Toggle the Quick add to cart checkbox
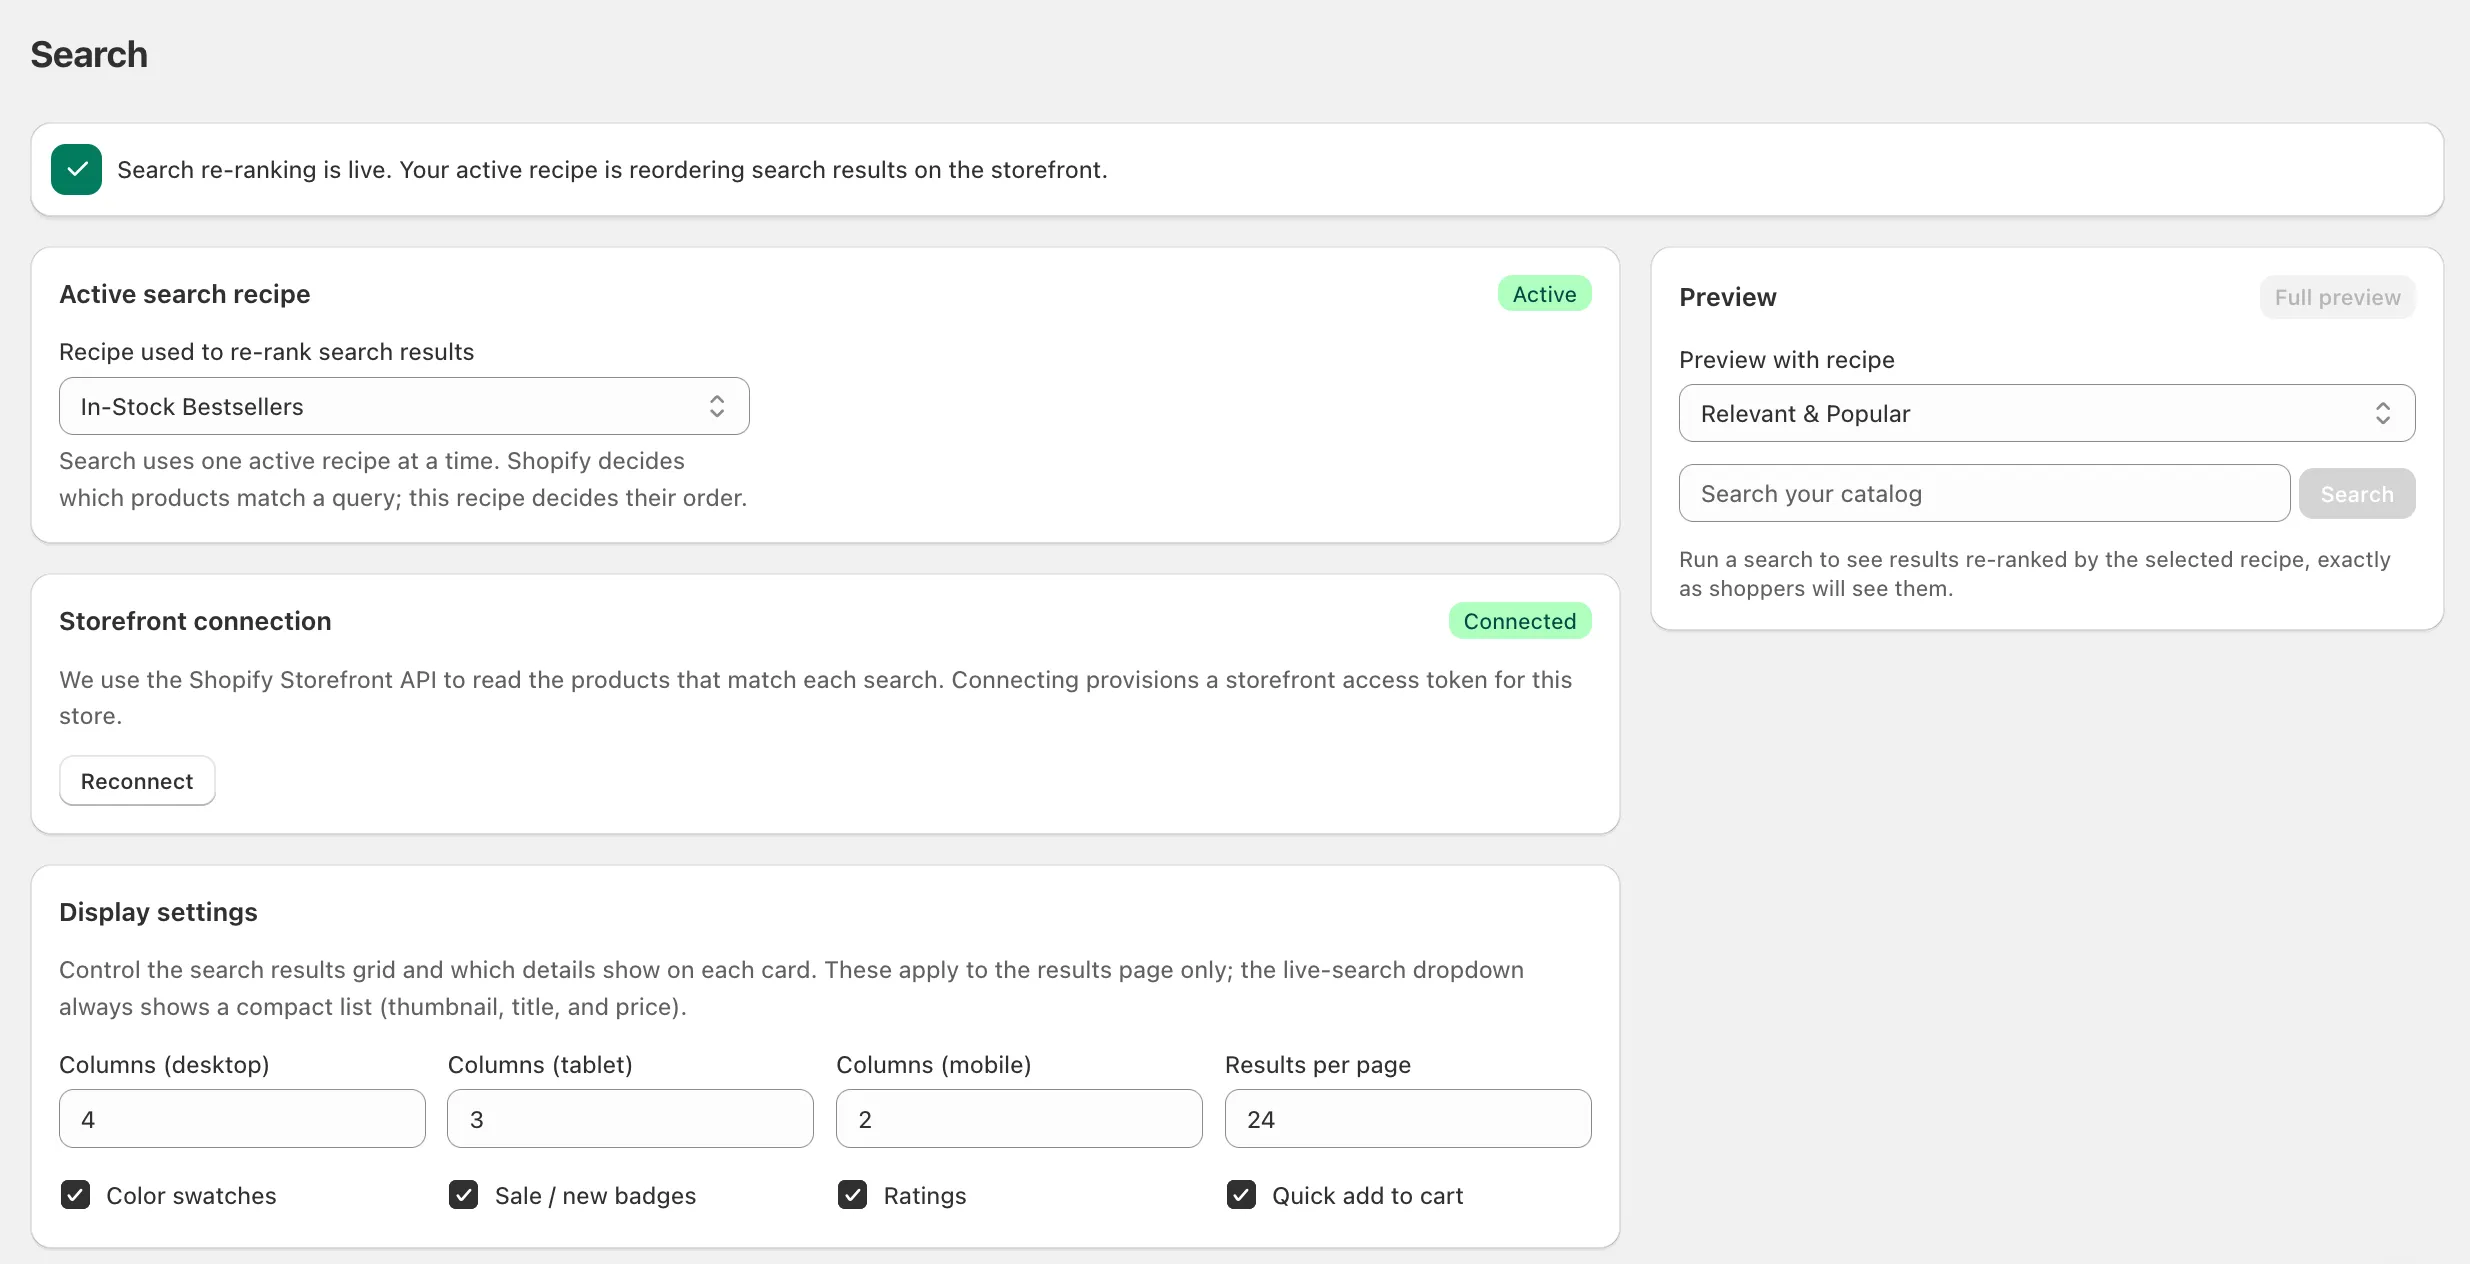 click(x=1241, y=1195)
